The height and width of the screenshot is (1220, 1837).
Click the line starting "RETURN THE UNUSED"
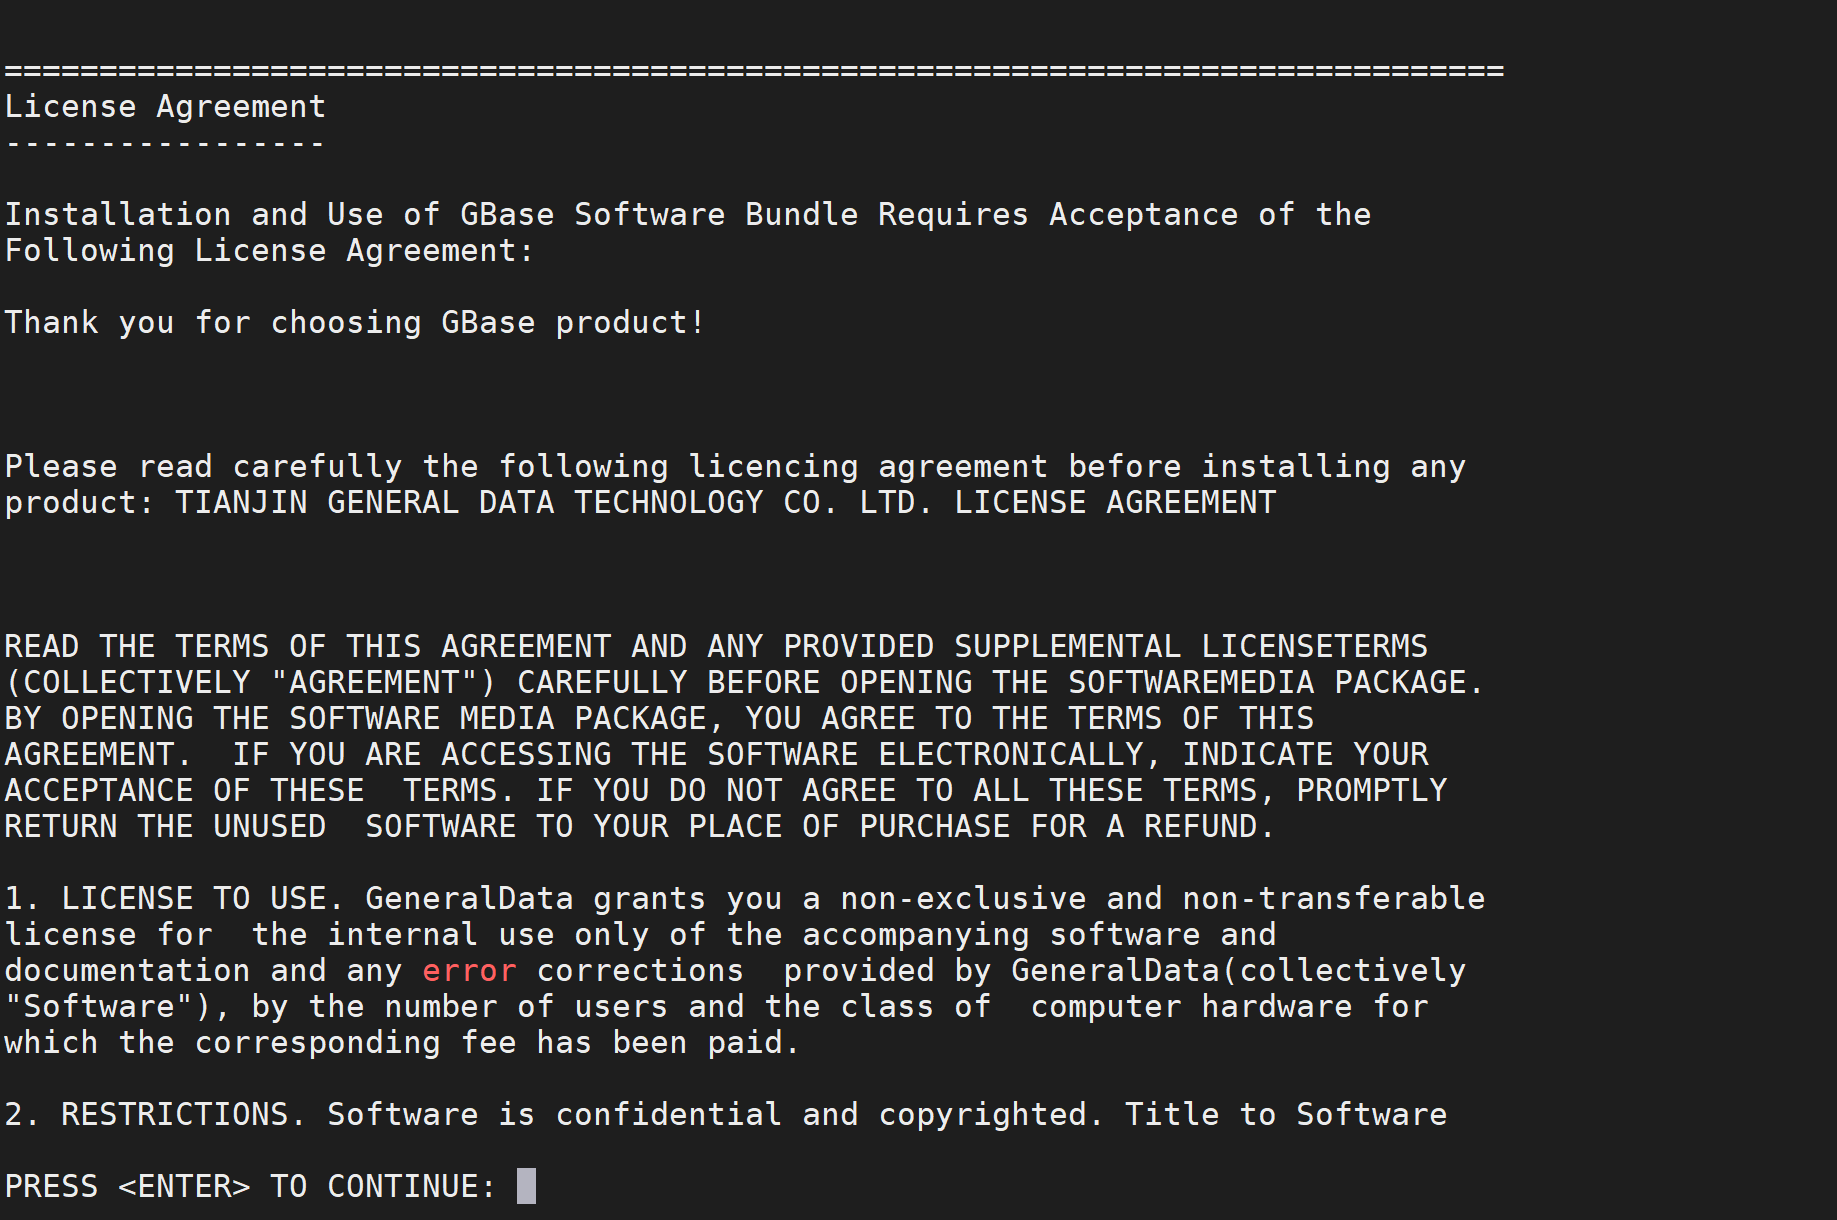pos(640,827)
